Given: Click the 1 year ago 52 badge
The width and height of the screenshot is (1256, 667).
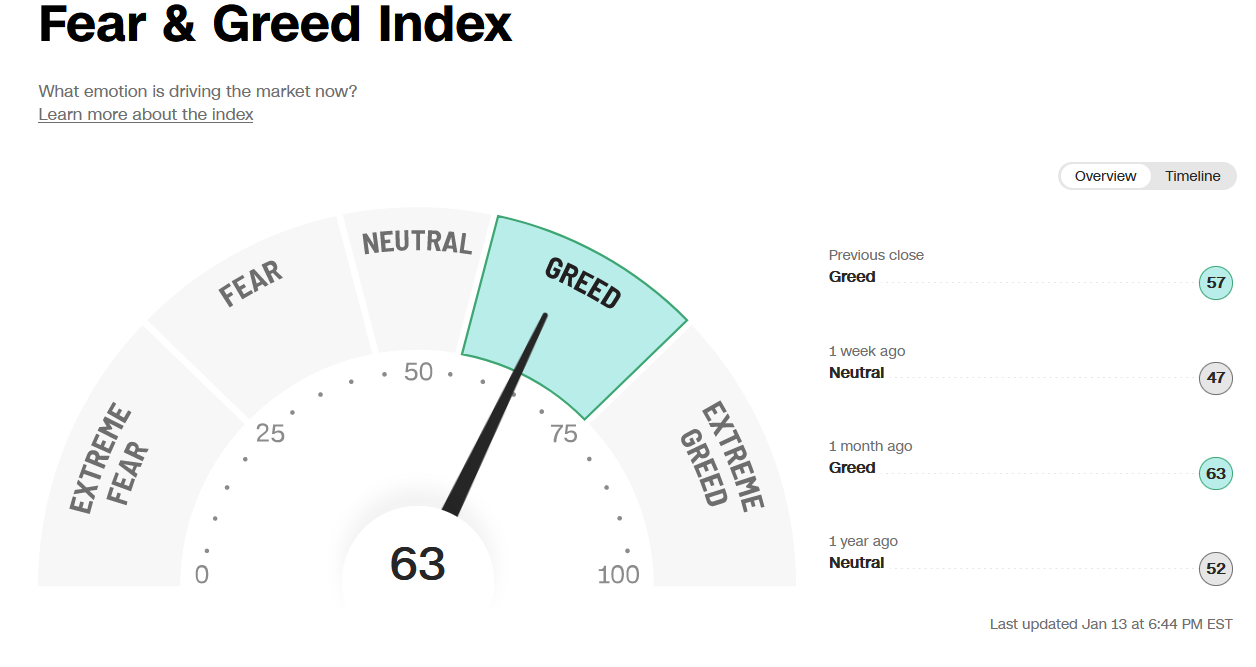Looking at the screenshot, I should coord(1215,569).
